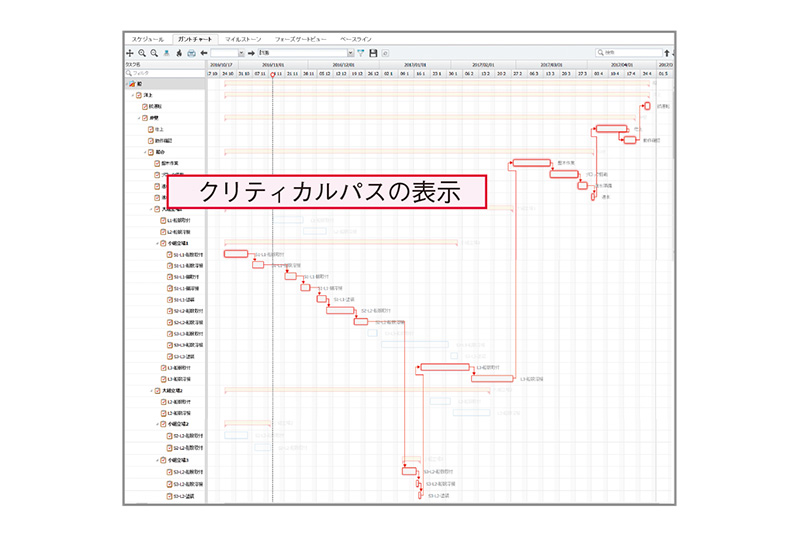Screen dimensions: 800x536
Task: Click the left arrow navigation icon
Action: (x=204, y=52)
